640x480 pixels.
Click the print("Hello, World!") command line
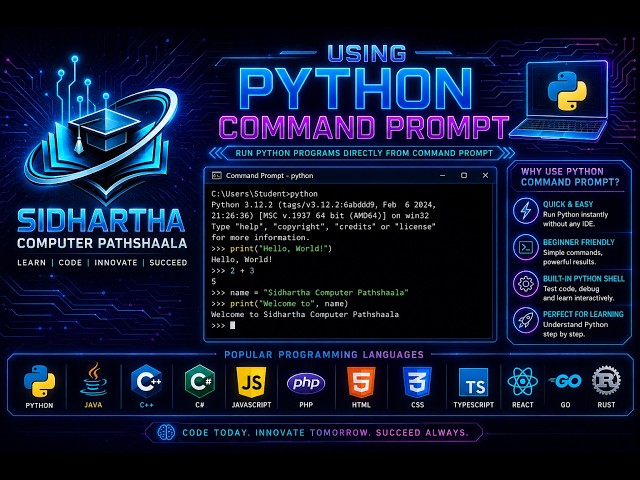[x=271, y=249]
